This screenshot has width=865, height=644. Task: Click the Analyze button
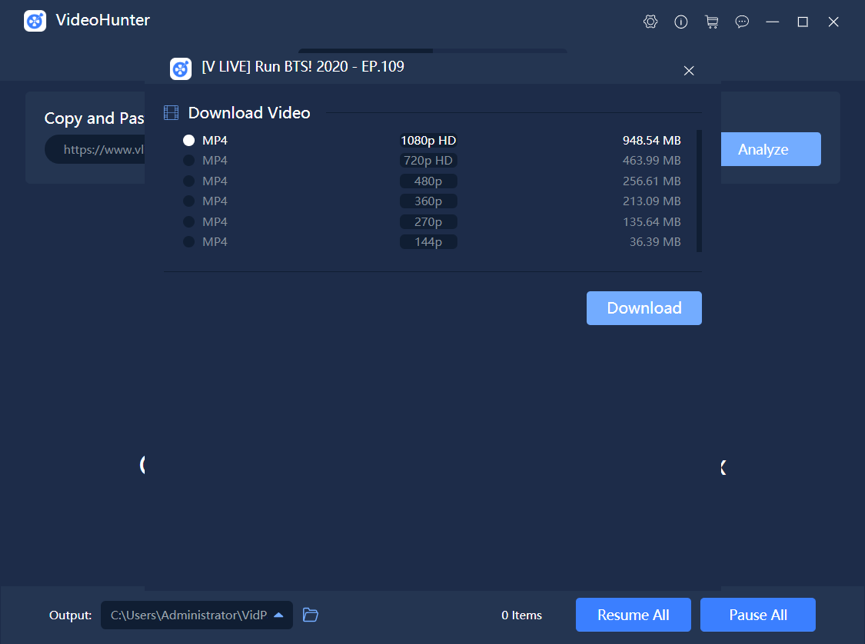(771, 149)
